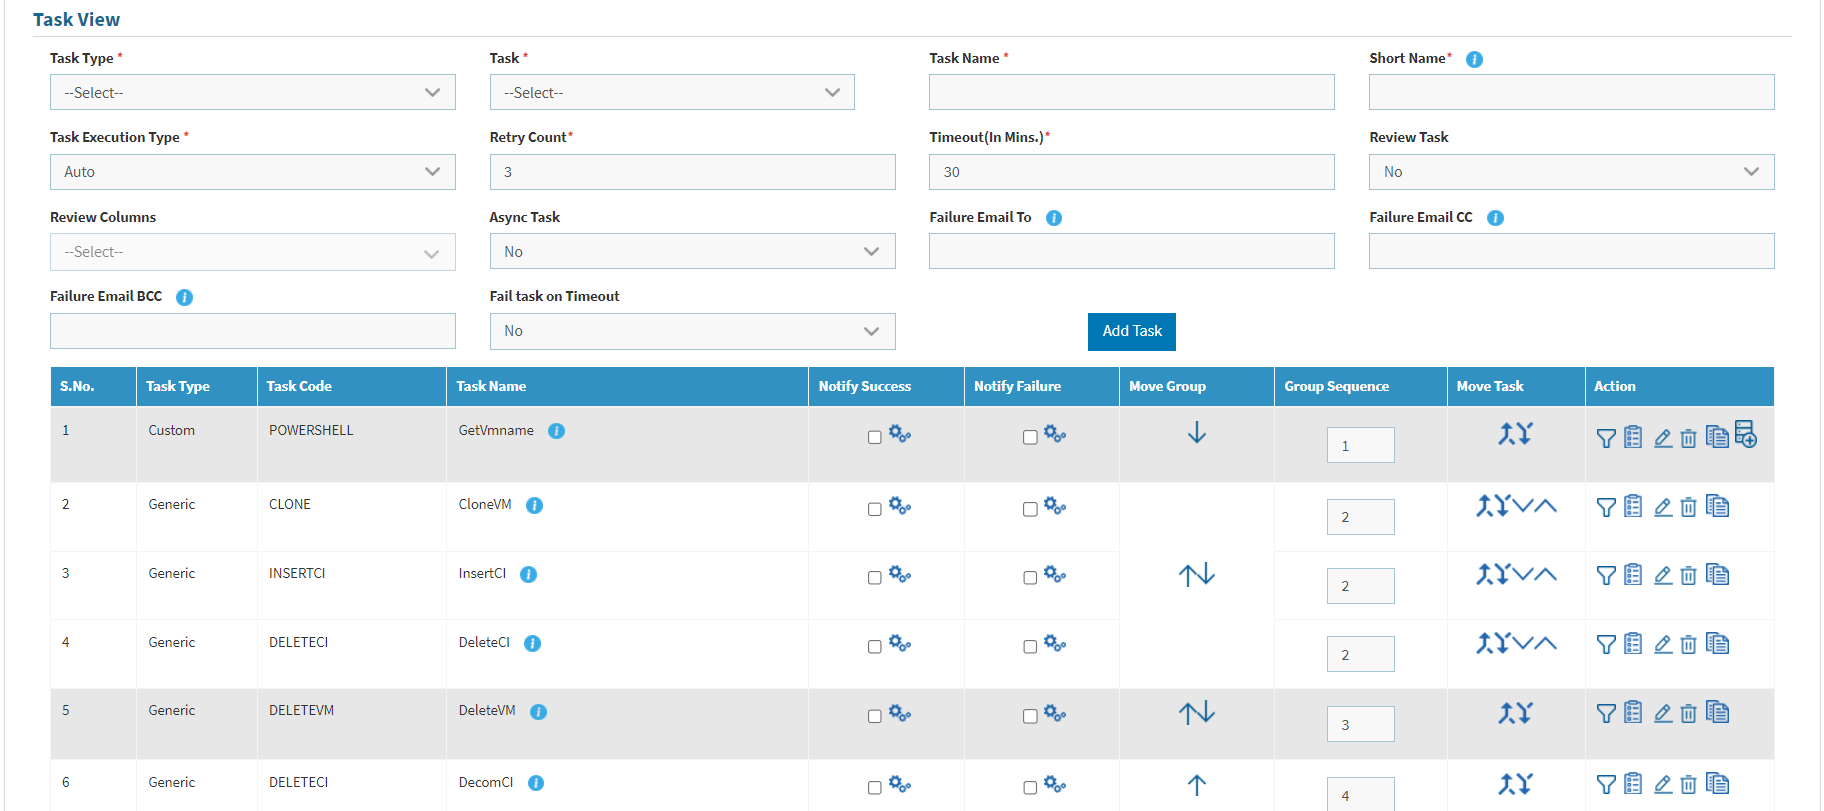This screenshot has width=1824, height=811.
Task: Click the filter icon for CloneVM row
Action: coord(1606,507)
